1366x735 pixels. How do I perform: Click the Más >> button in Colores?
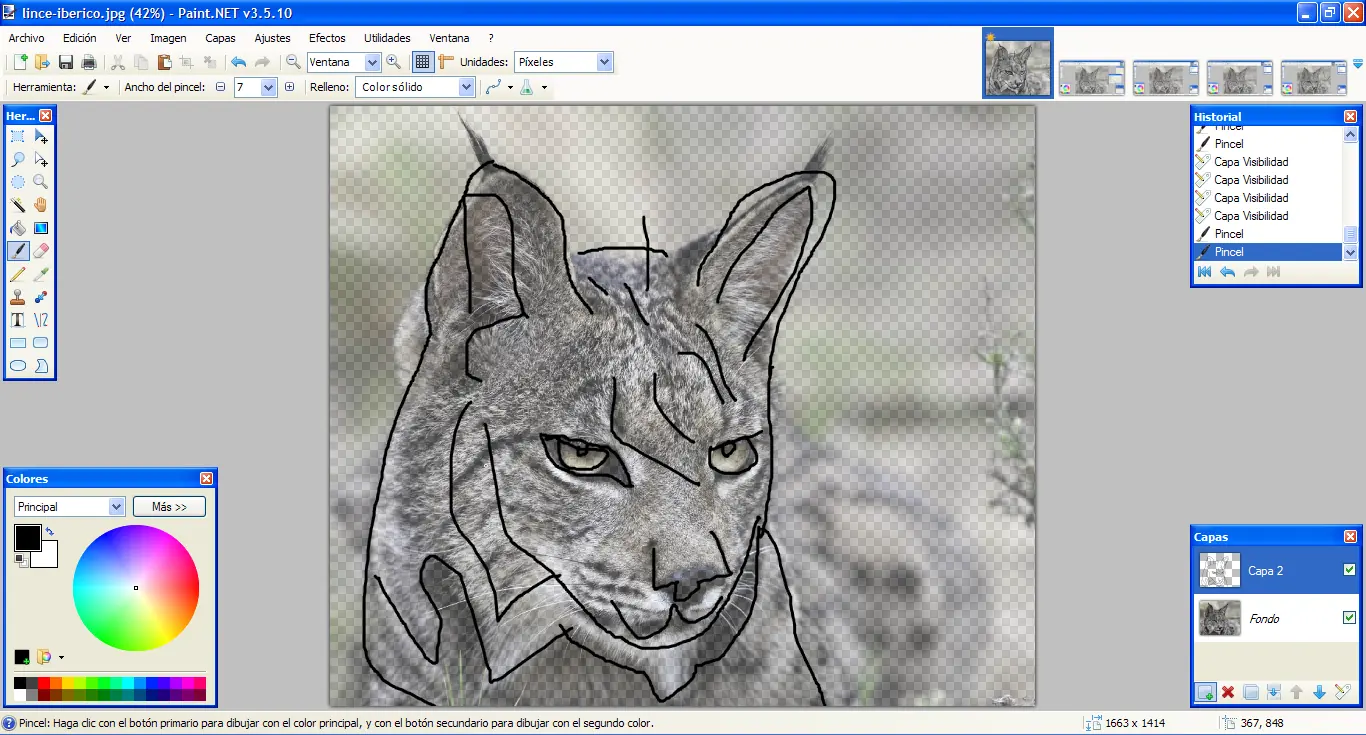169,507
